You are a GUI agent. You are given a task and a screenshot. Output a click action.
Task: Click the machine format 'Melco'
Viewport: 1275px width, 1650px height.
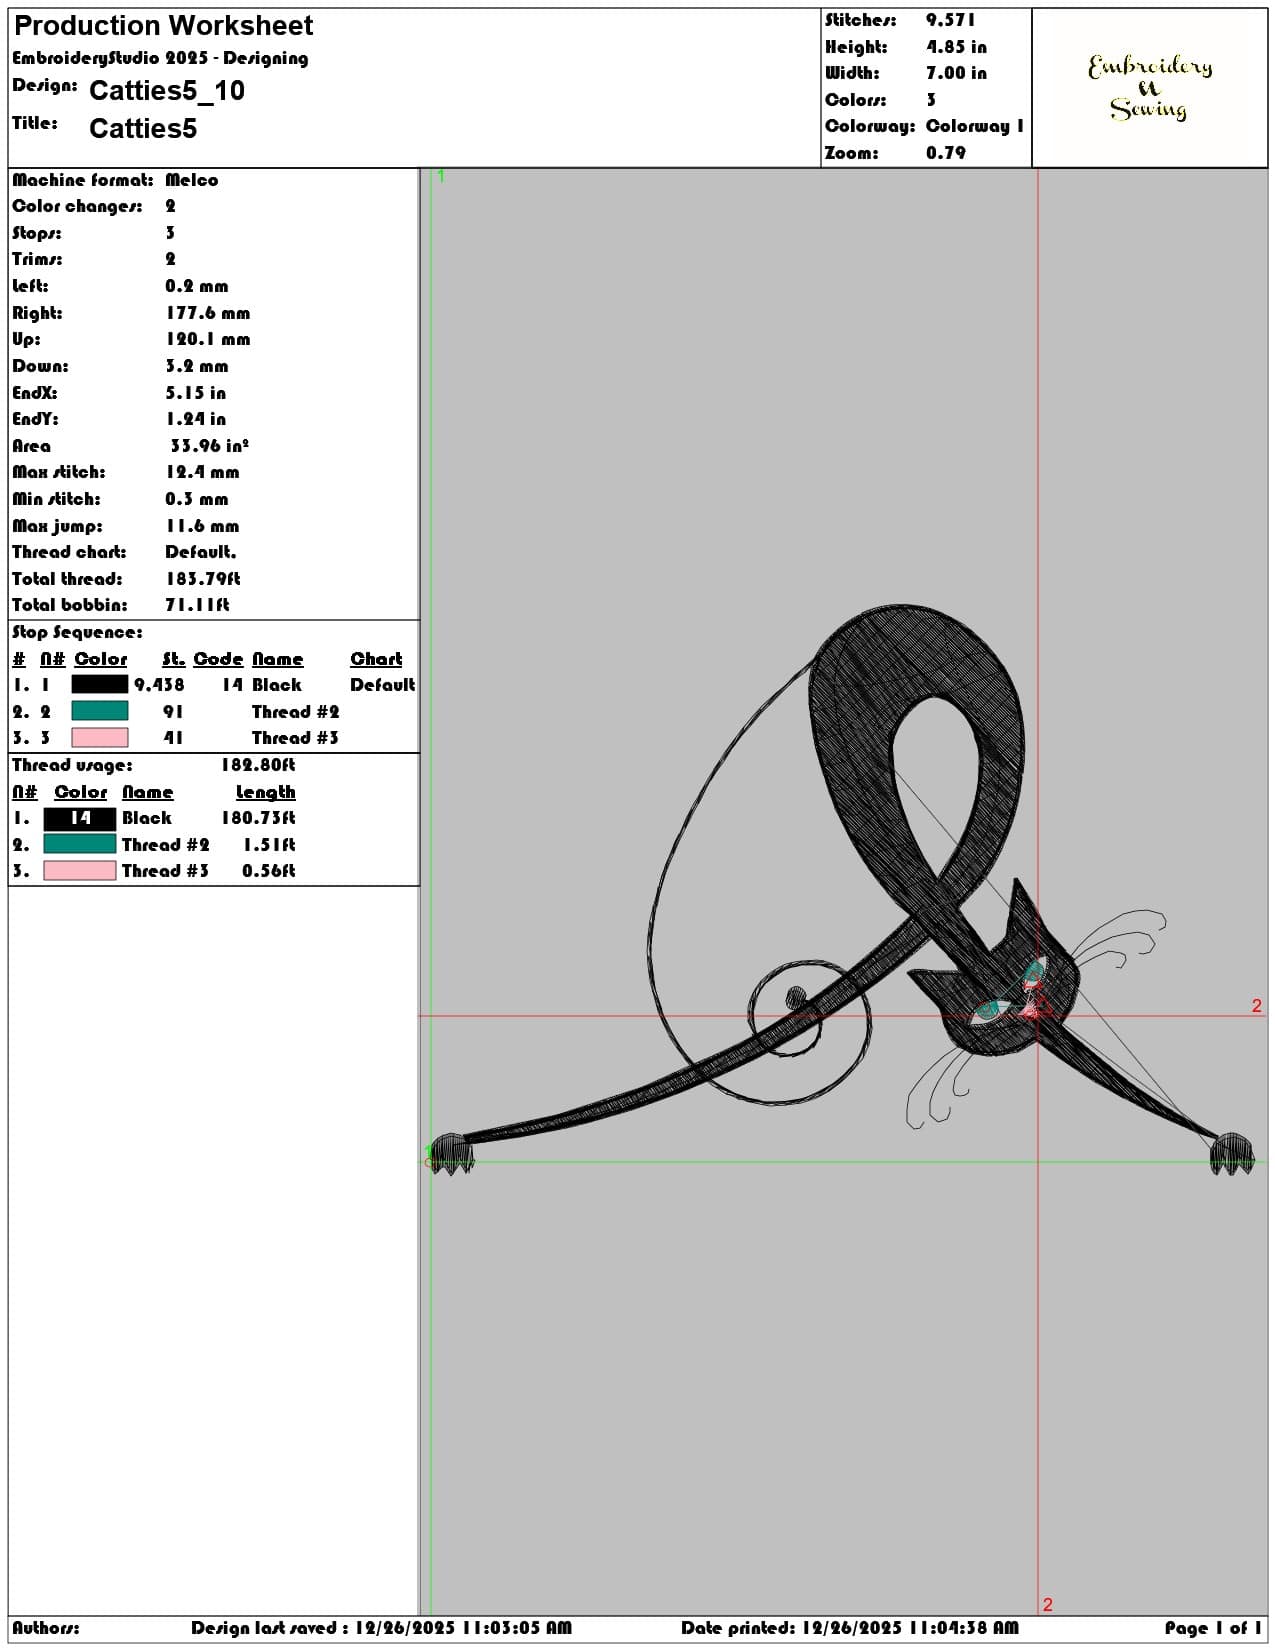191,180
